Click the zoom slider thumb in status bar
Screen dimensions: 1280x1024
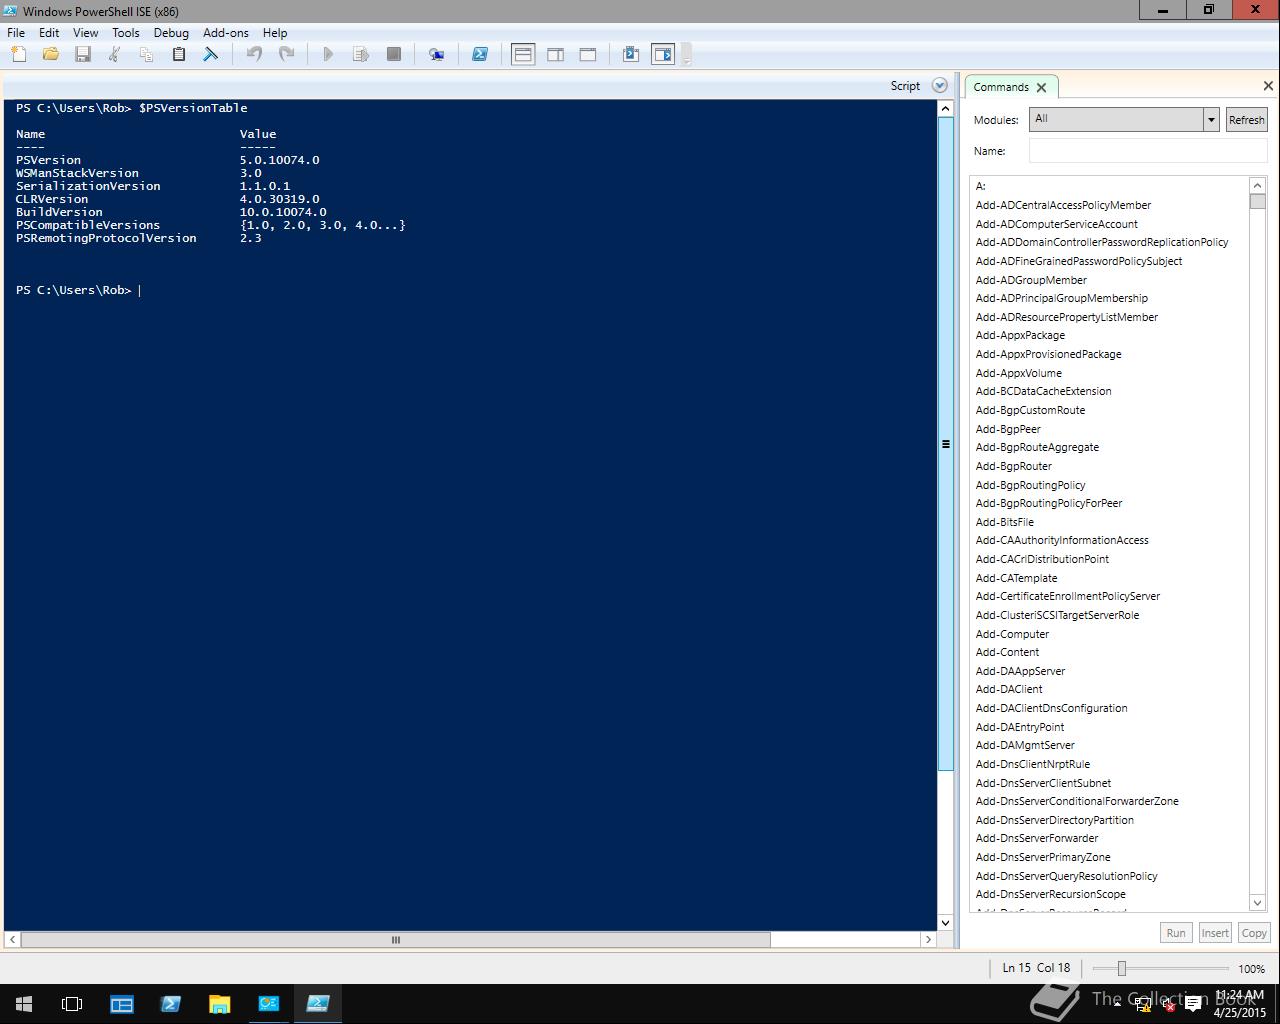1121,968
